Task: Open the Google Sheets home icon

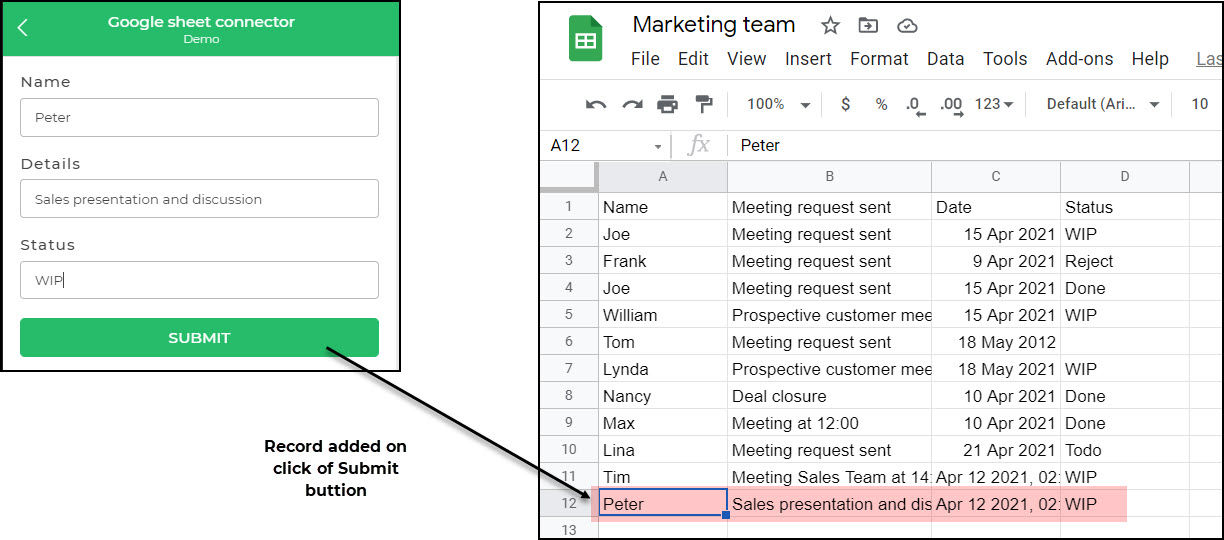Action: point(586,39)
